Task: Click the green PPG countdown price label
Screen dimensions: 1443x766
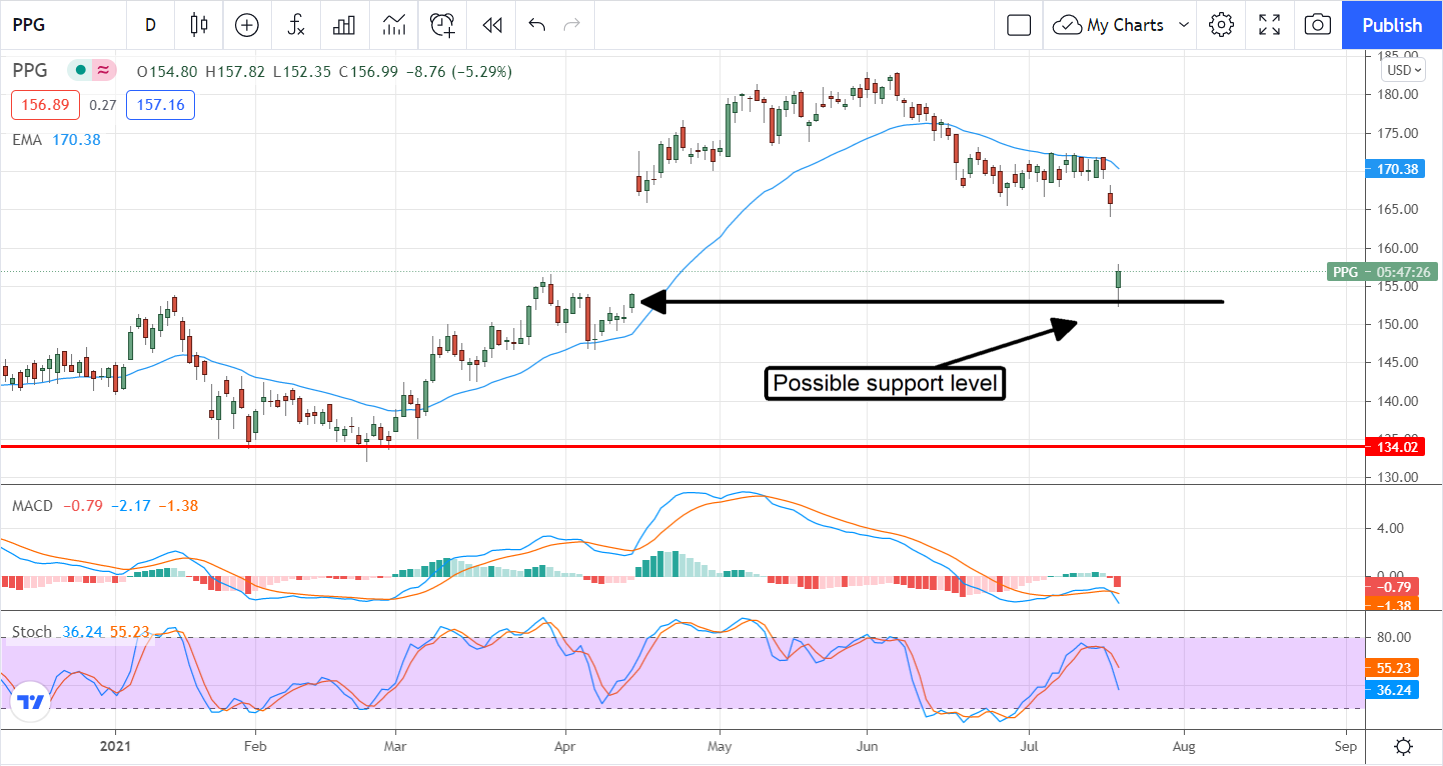Action: 1380,271
